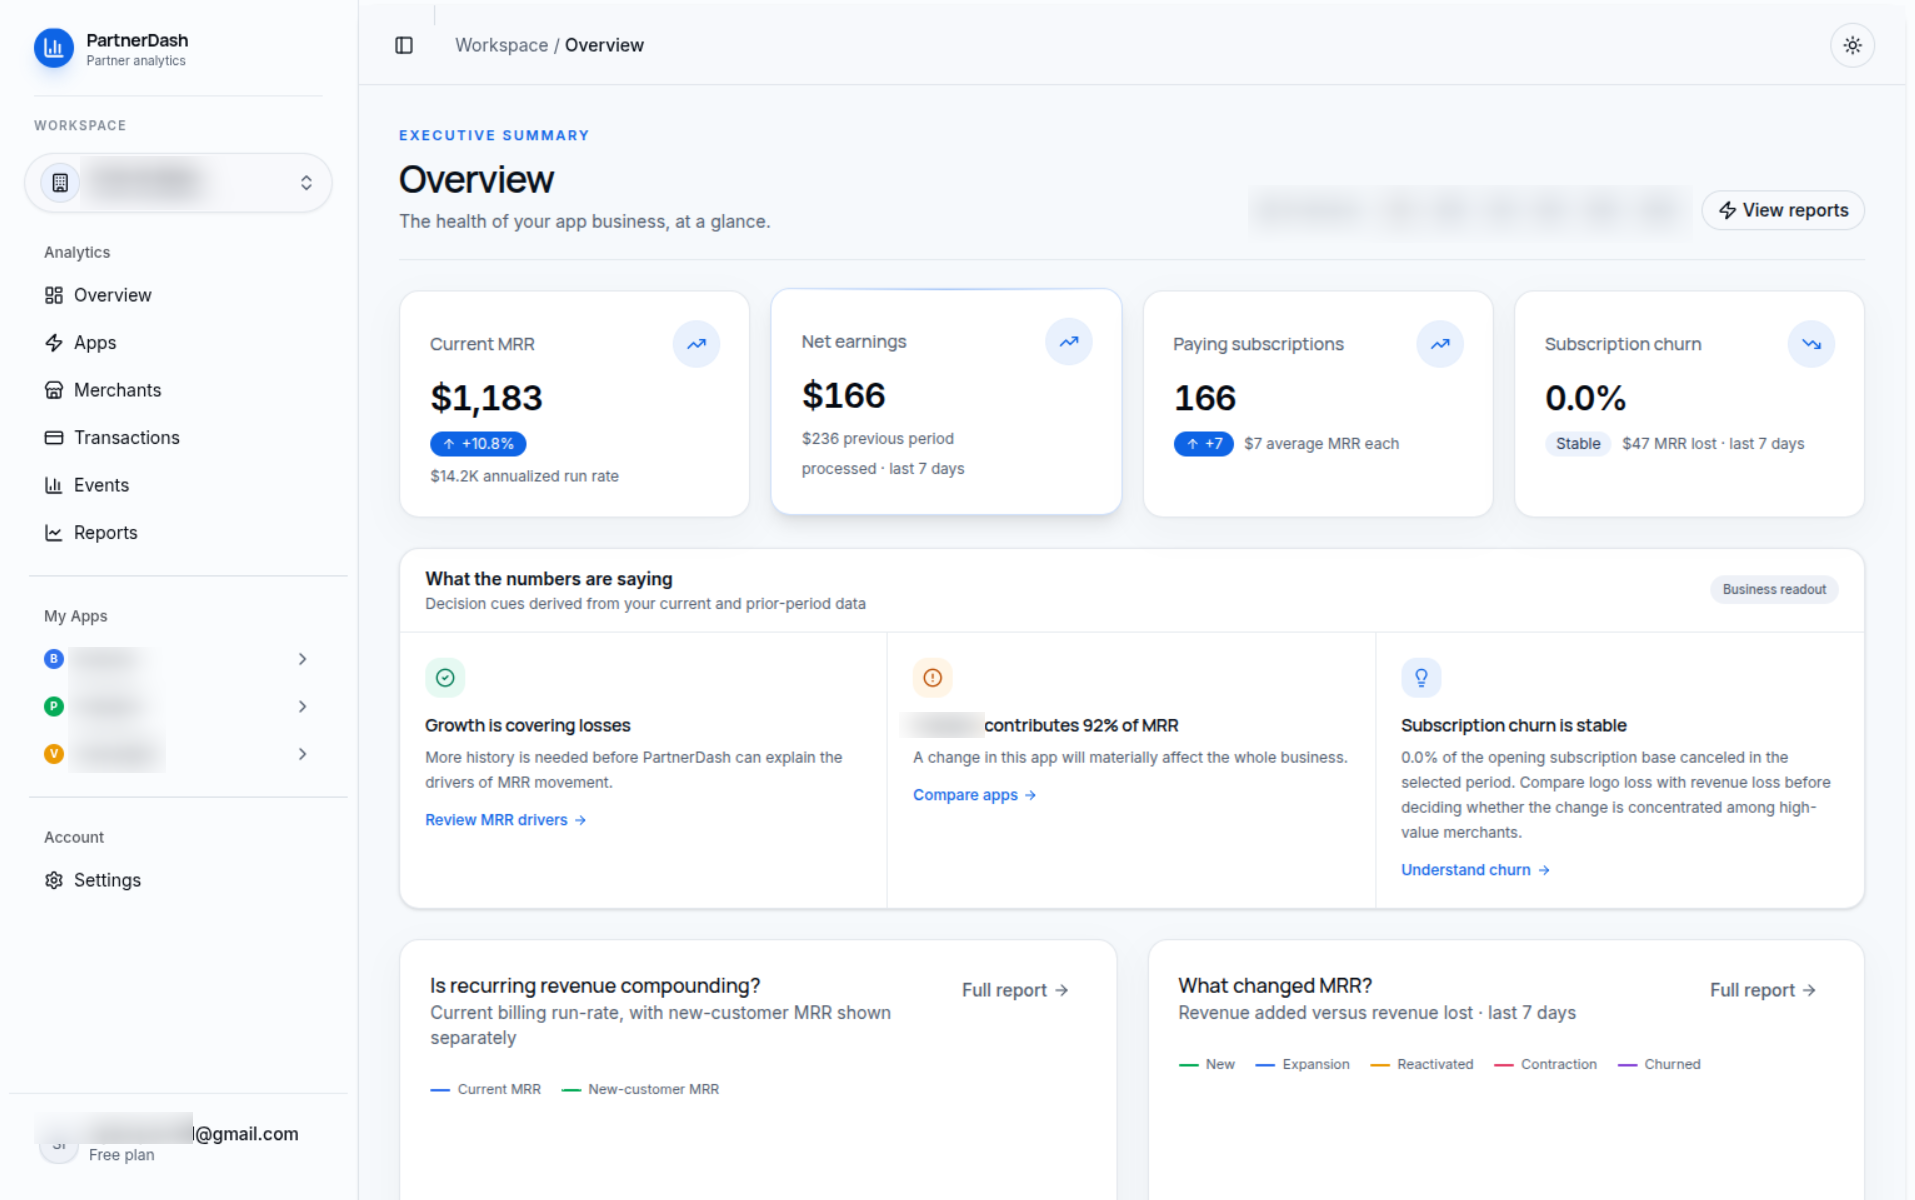The width and height of the screenshot is (1915, 1200).
Task: Click the Subscription churn downtrend icon
Action: pyautogui.click(x=1811, y=344)
